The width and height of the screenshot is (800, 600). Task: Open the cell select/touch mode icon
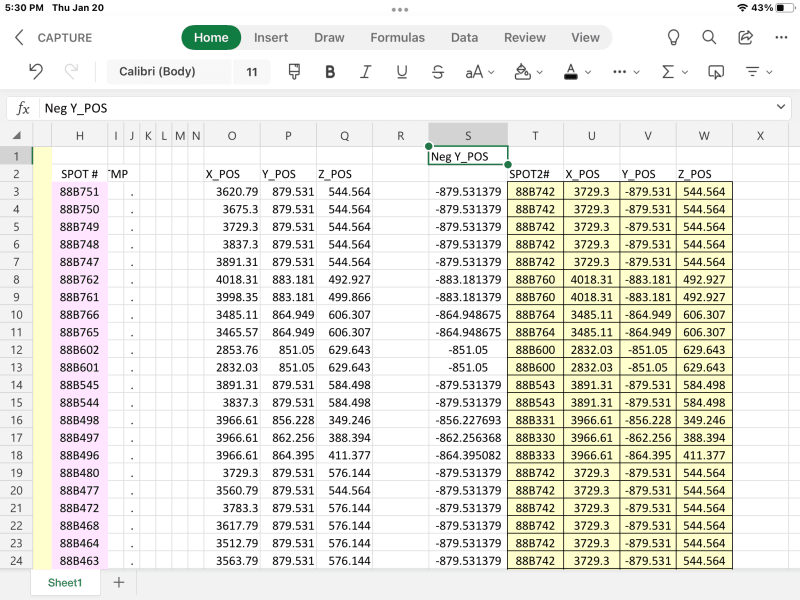pos(716,72)
